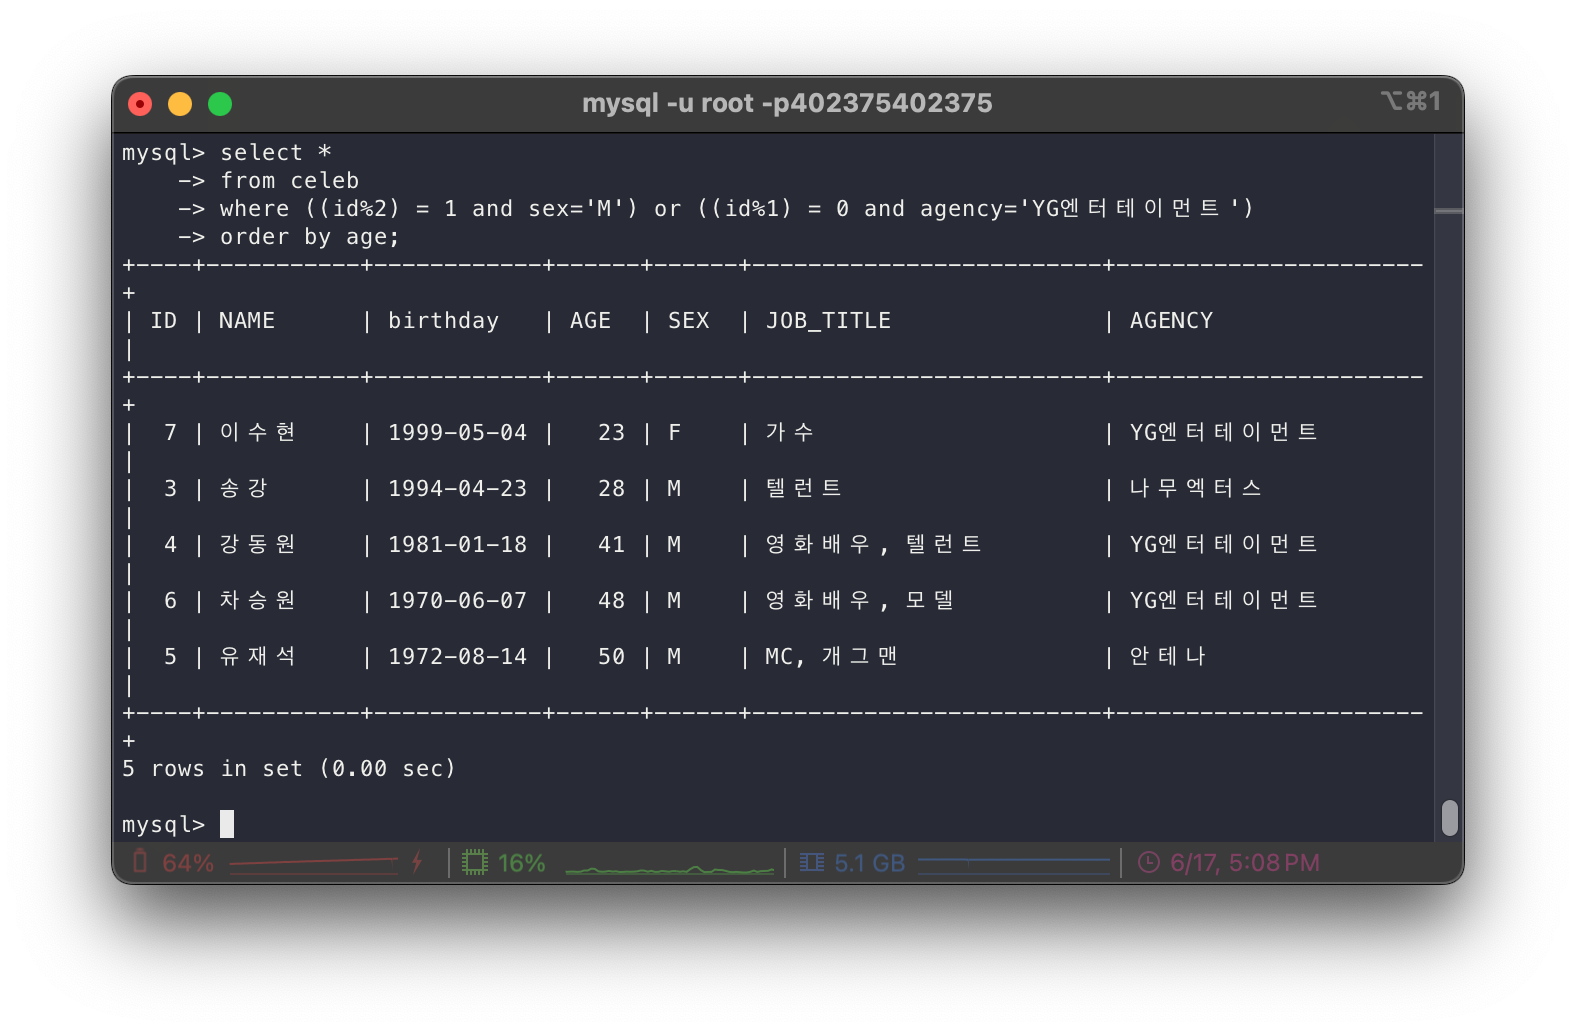Screen dimensions: 1576x1032
Task: Click the charging bolt icon
Action: pos(417,862)
